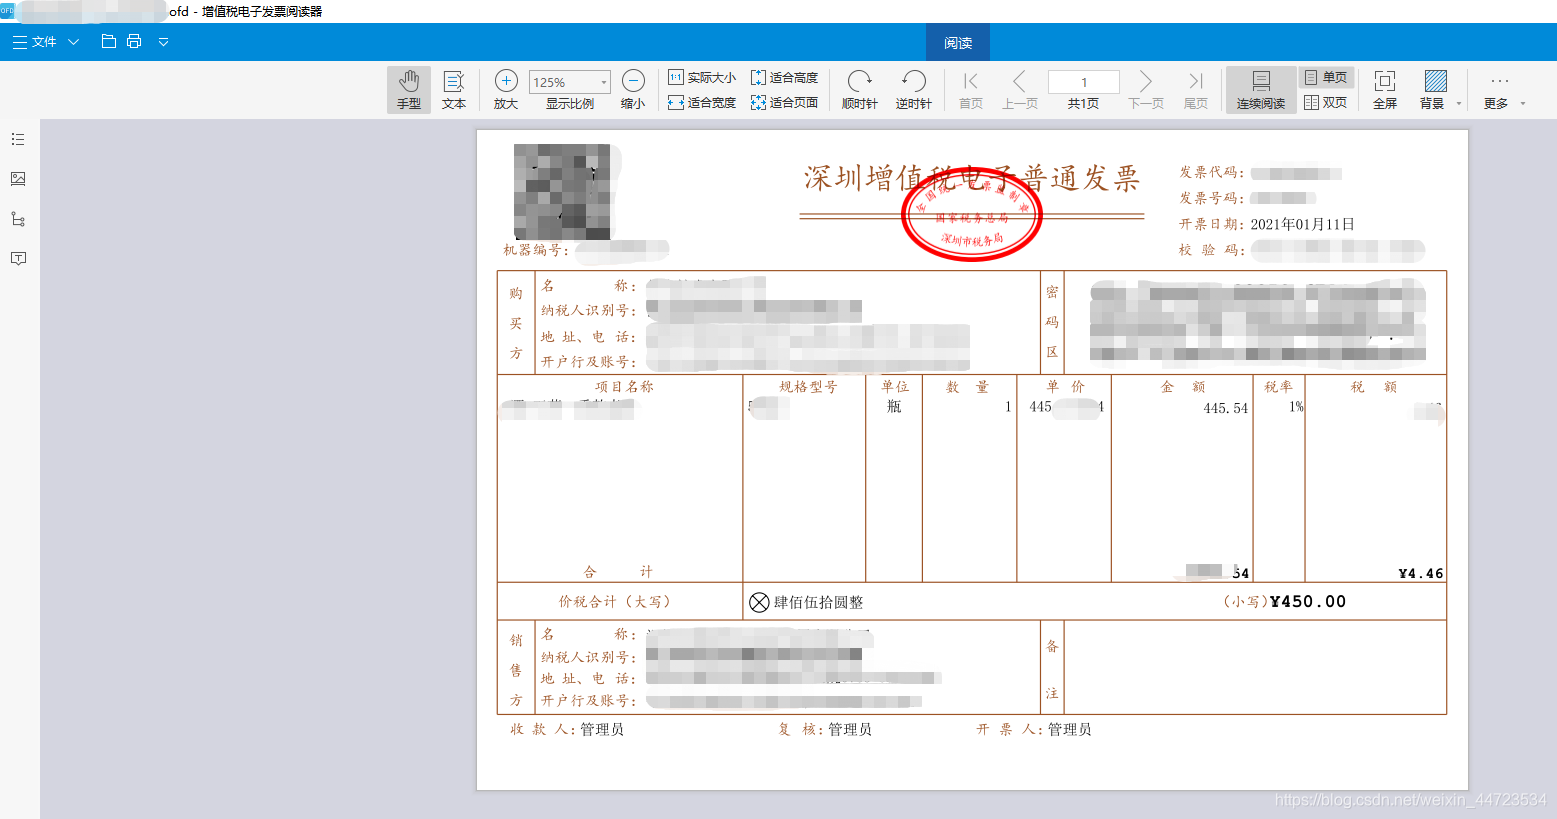Set view to 适合页面
The image size is (1557, 819).
[785, 102]
